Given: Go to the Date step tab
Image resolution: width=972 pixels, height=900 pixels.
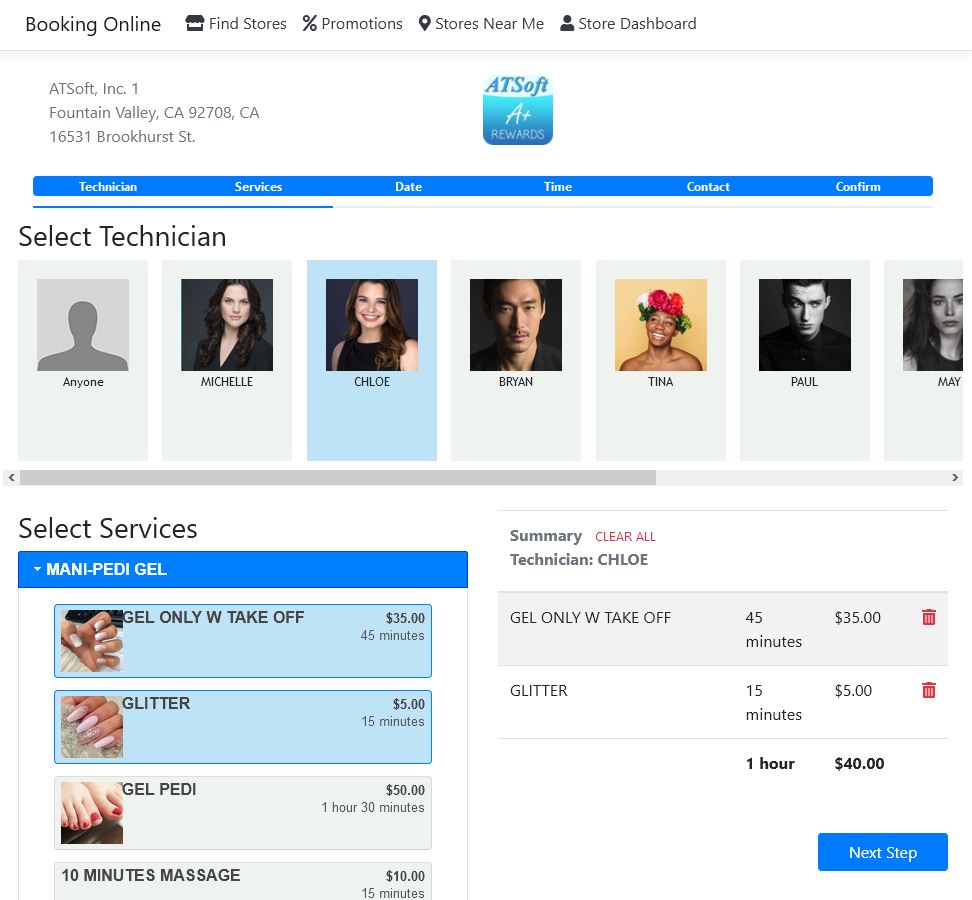Looking at the screenshot, I should click(x=408, y=187).
